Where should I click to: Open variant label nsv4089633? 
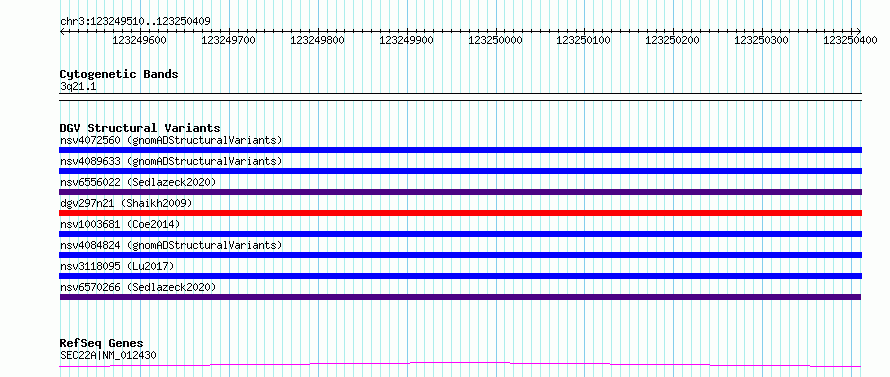pyautogui.click(x=171, y=161)
